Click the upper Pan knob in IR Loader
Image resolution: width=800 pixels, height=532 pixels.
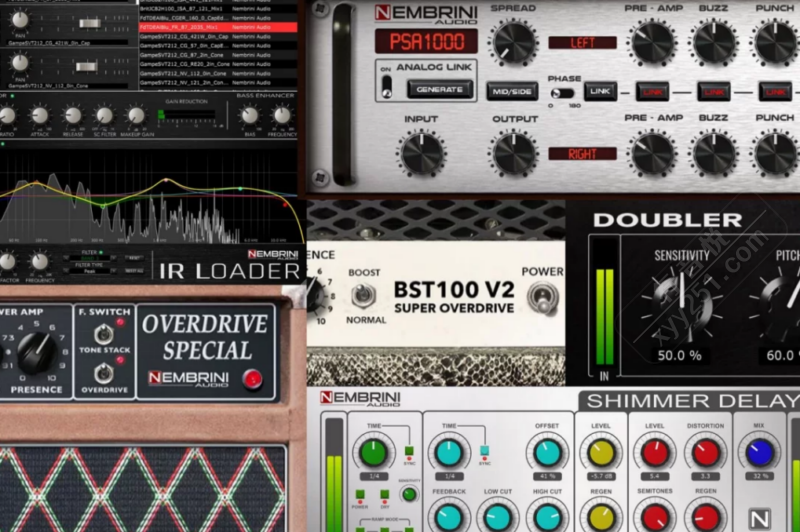(x=20, y=19)
